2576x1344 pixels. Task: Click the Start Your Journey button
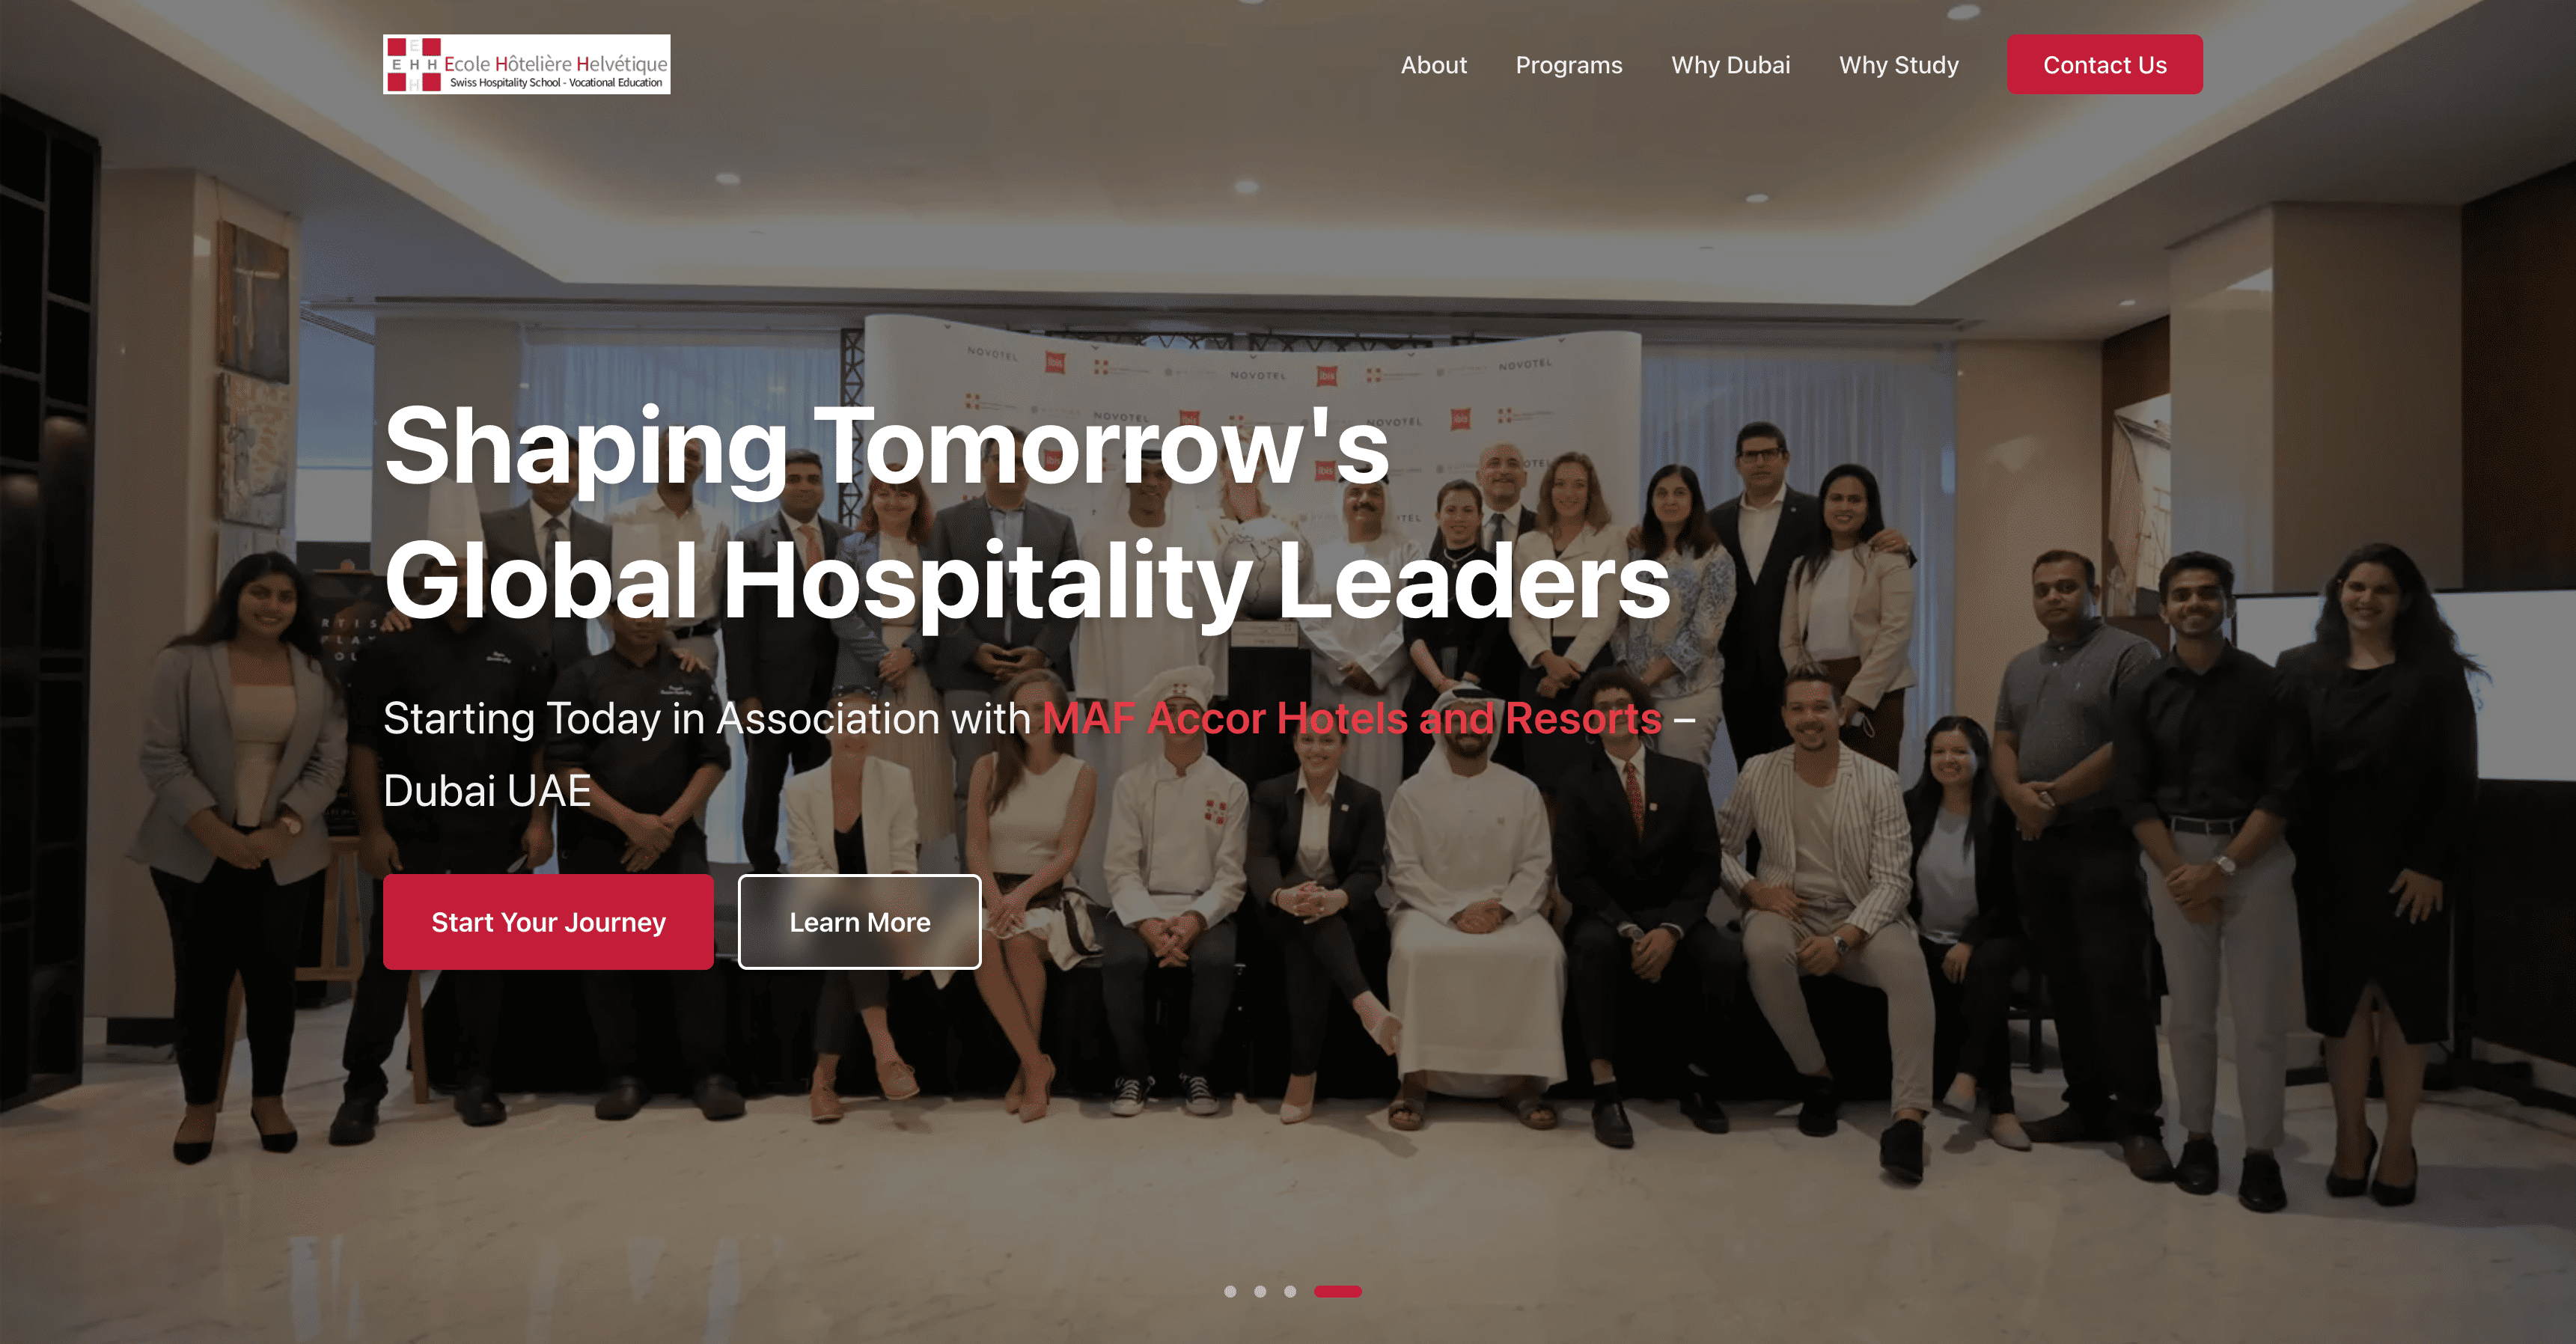[x=548, y=922]
